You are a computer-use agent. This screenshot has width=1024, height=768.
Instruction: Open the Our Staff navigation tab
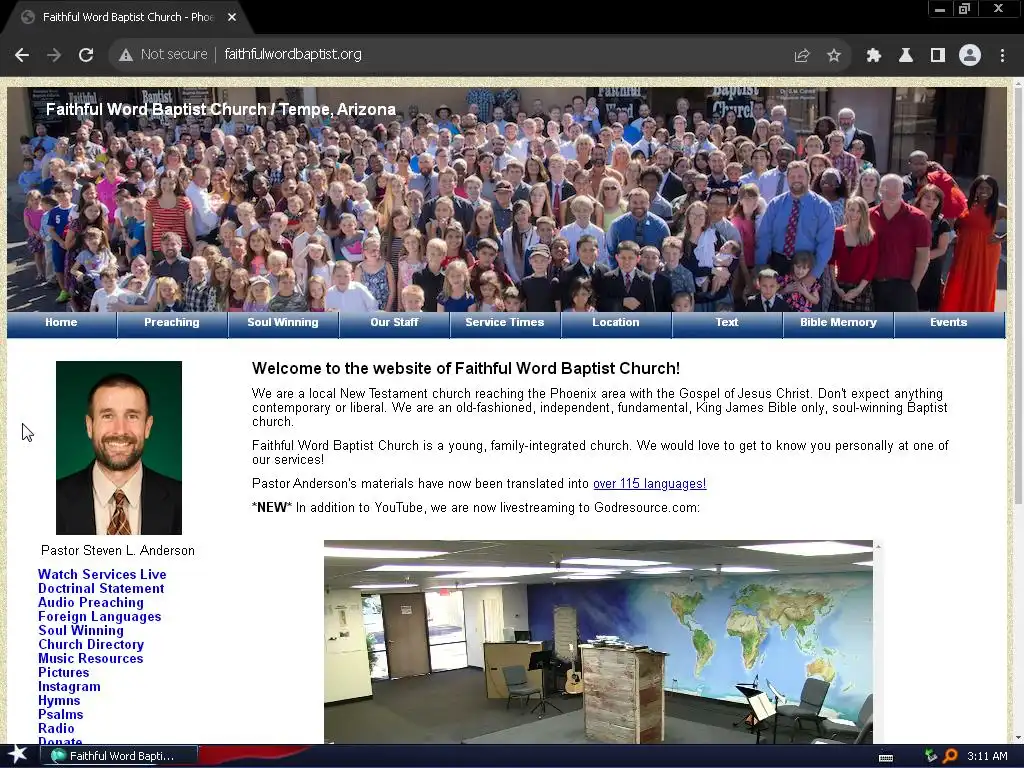pyautogui.click(x=394, y=323)
